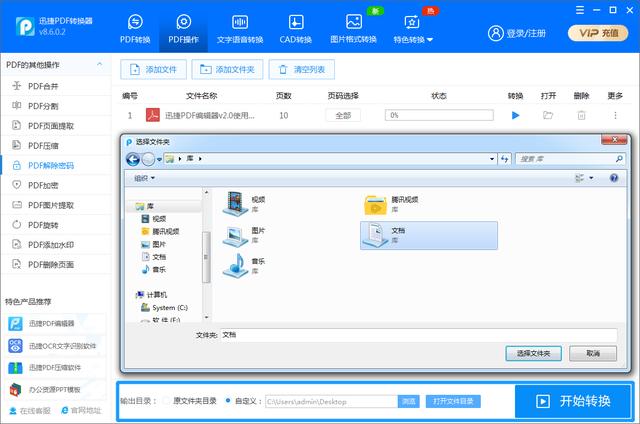
Task: Select the 自定义 output directory radio button
Action: [228, 401]
